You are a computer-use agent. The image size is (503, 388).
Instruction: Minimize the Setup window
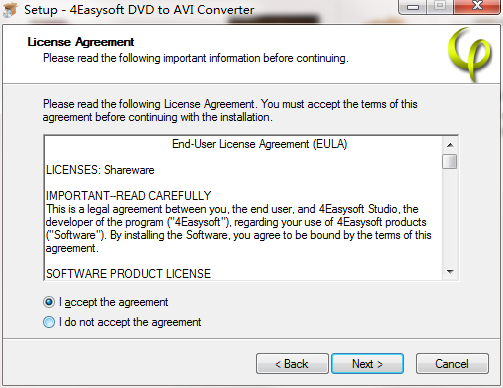pos(413,7)
